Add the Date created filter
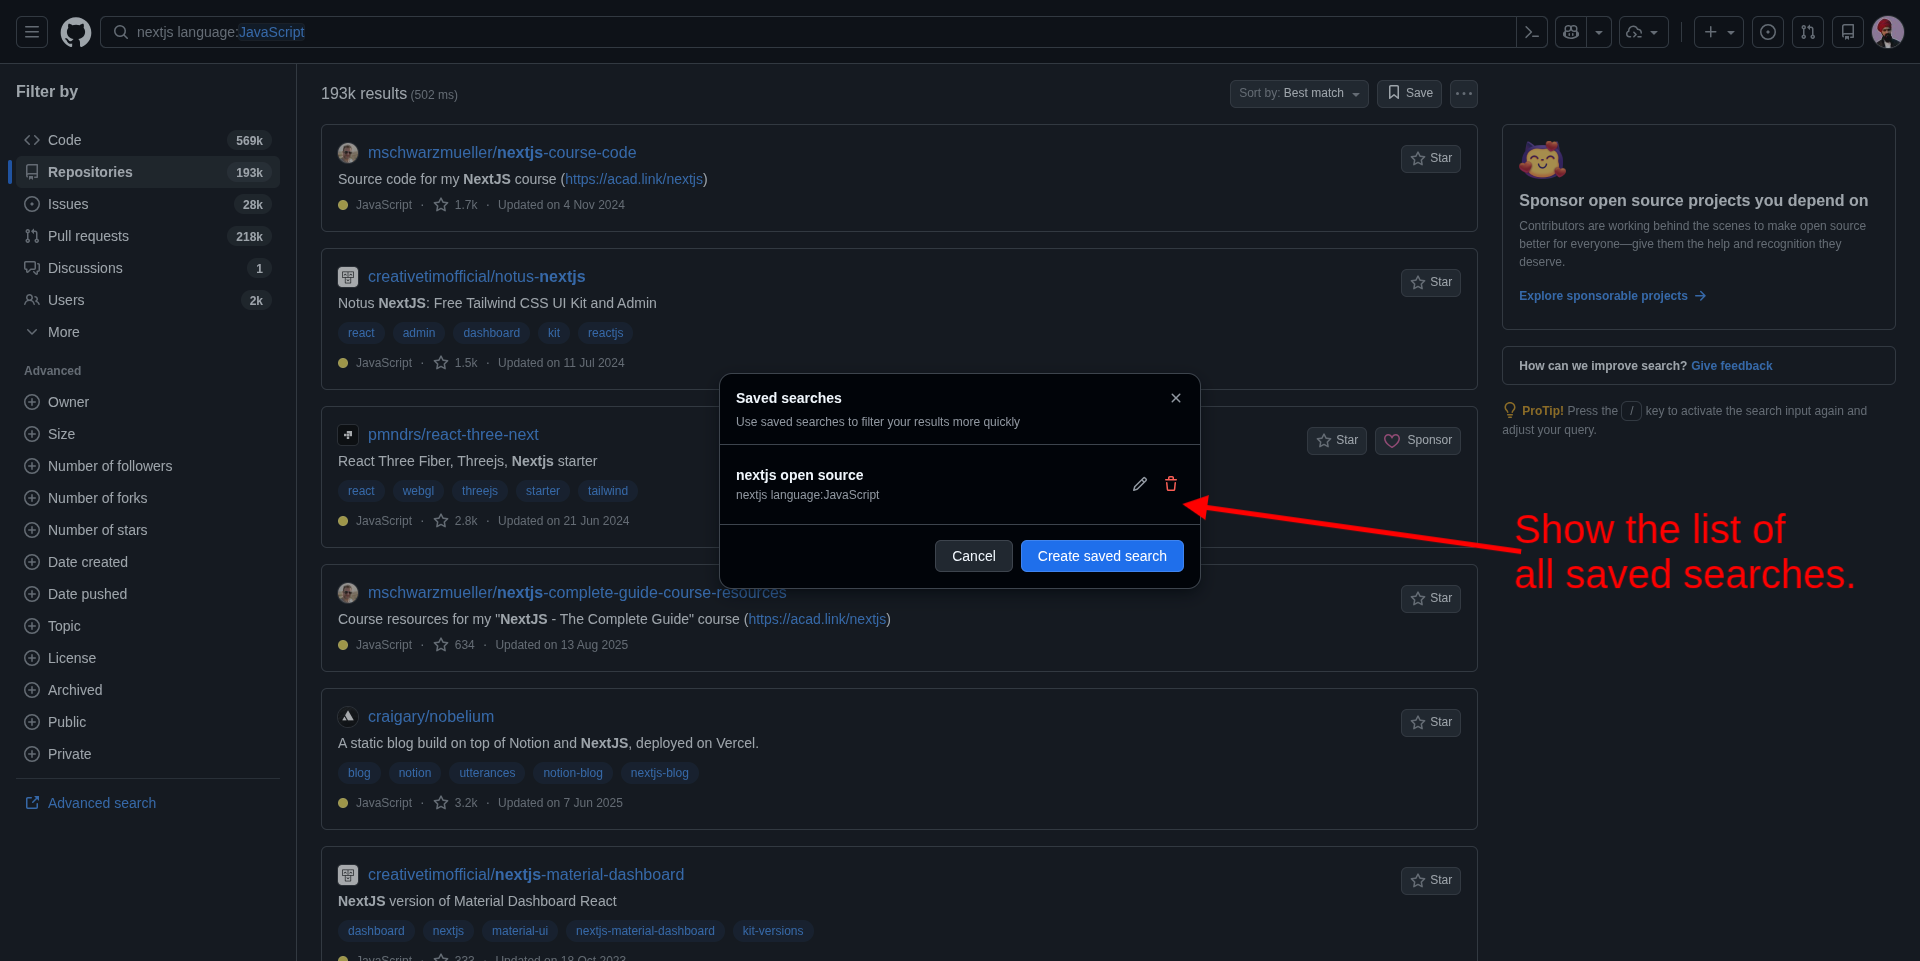This screenshot has width=1920, height=961. point(148,562)
